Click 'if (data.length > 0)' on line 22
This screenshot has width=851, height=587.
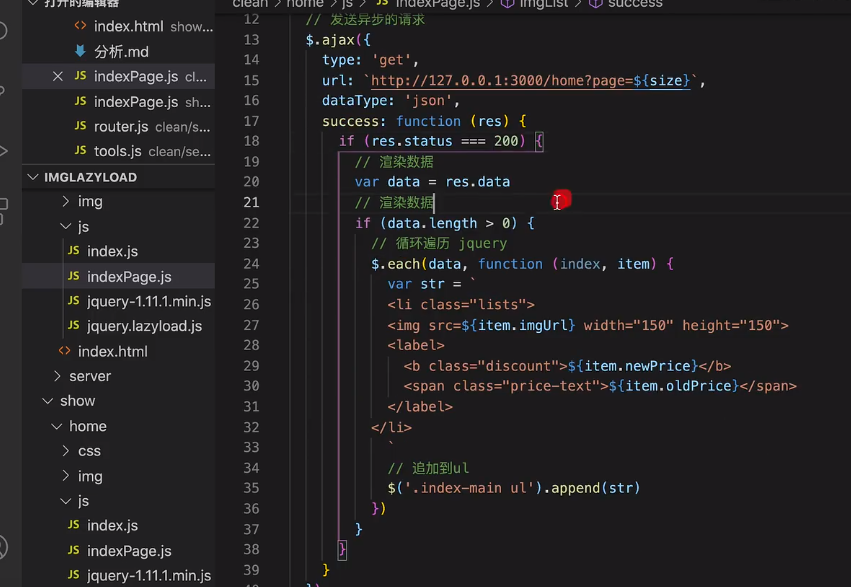[444, 224]
